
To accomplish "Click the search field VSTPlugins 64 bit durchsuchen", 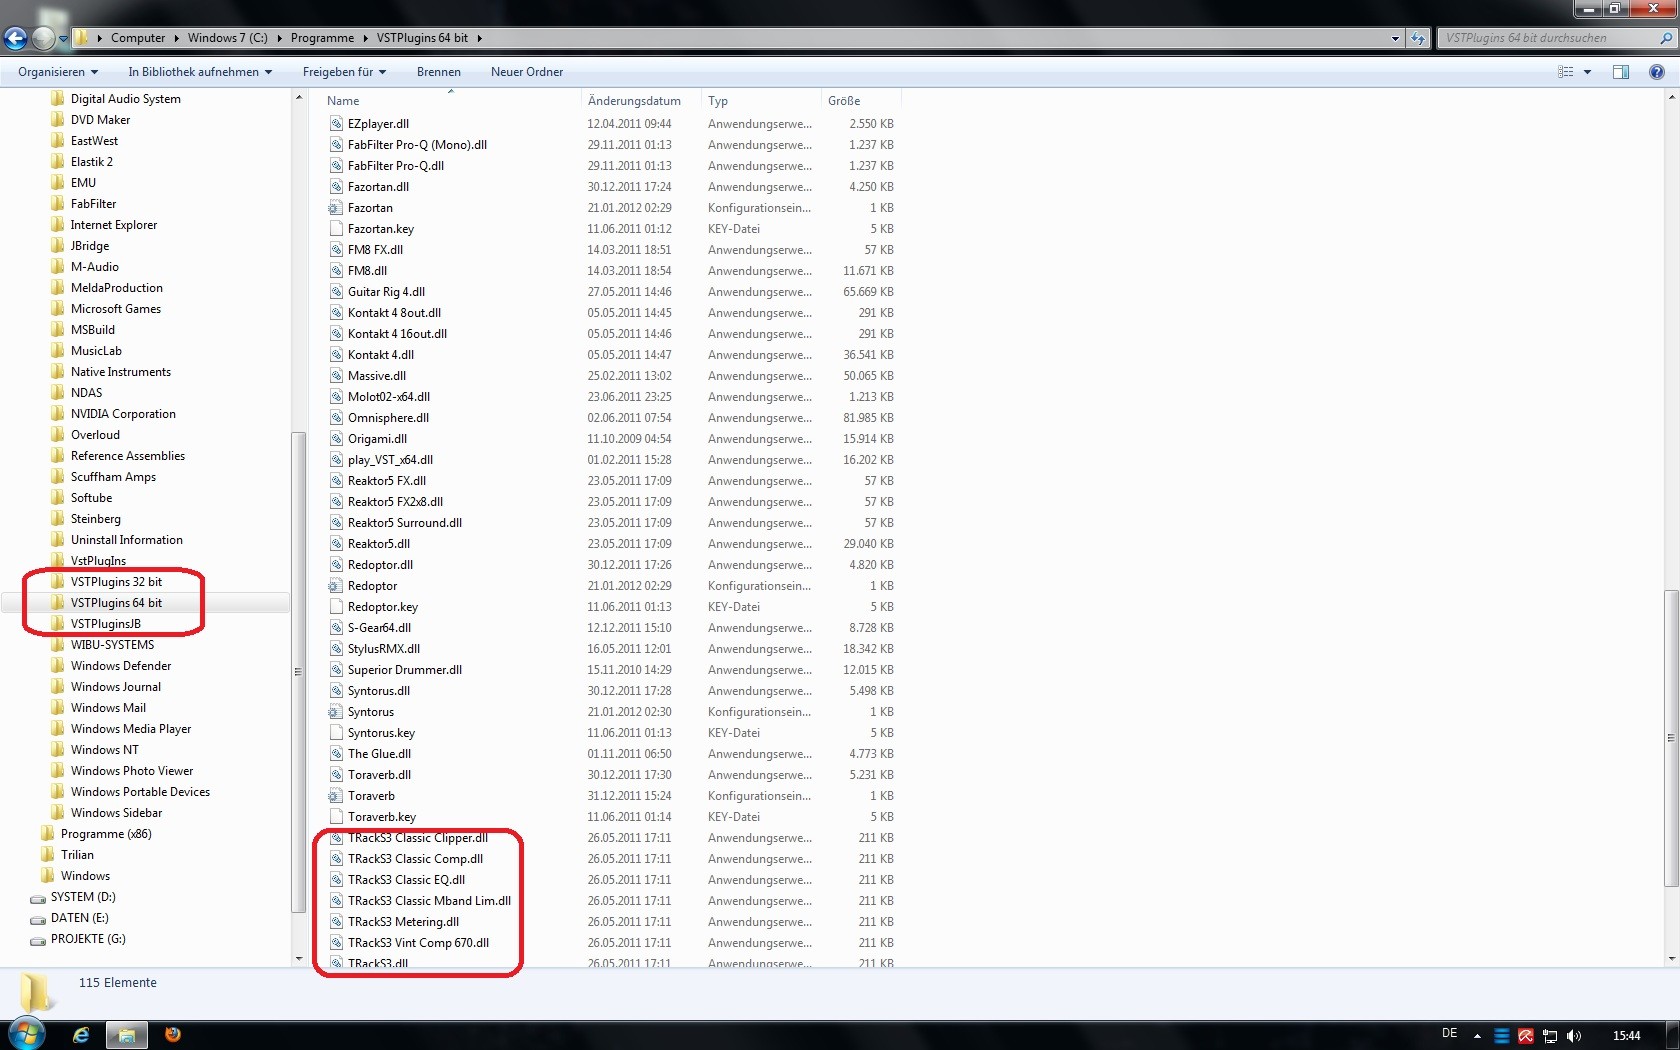I will (x=1546, y=38).
